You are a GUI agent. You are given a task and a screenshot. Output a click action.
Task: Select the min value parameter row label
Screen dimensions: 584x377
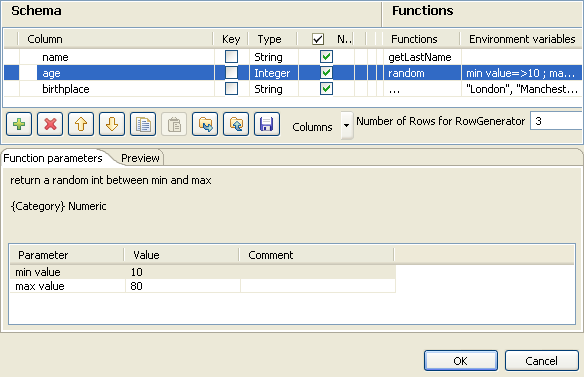coord(67,272)
